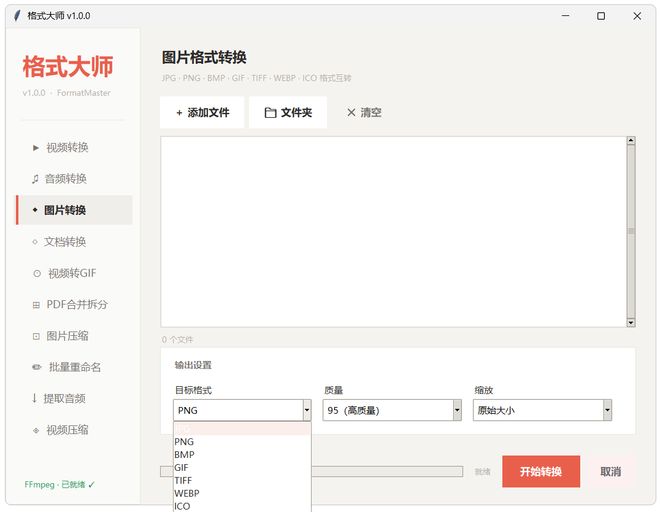Open 批量重命名 batch rename tool
This screenshot has width=660, height=512.
pos(75,367)
